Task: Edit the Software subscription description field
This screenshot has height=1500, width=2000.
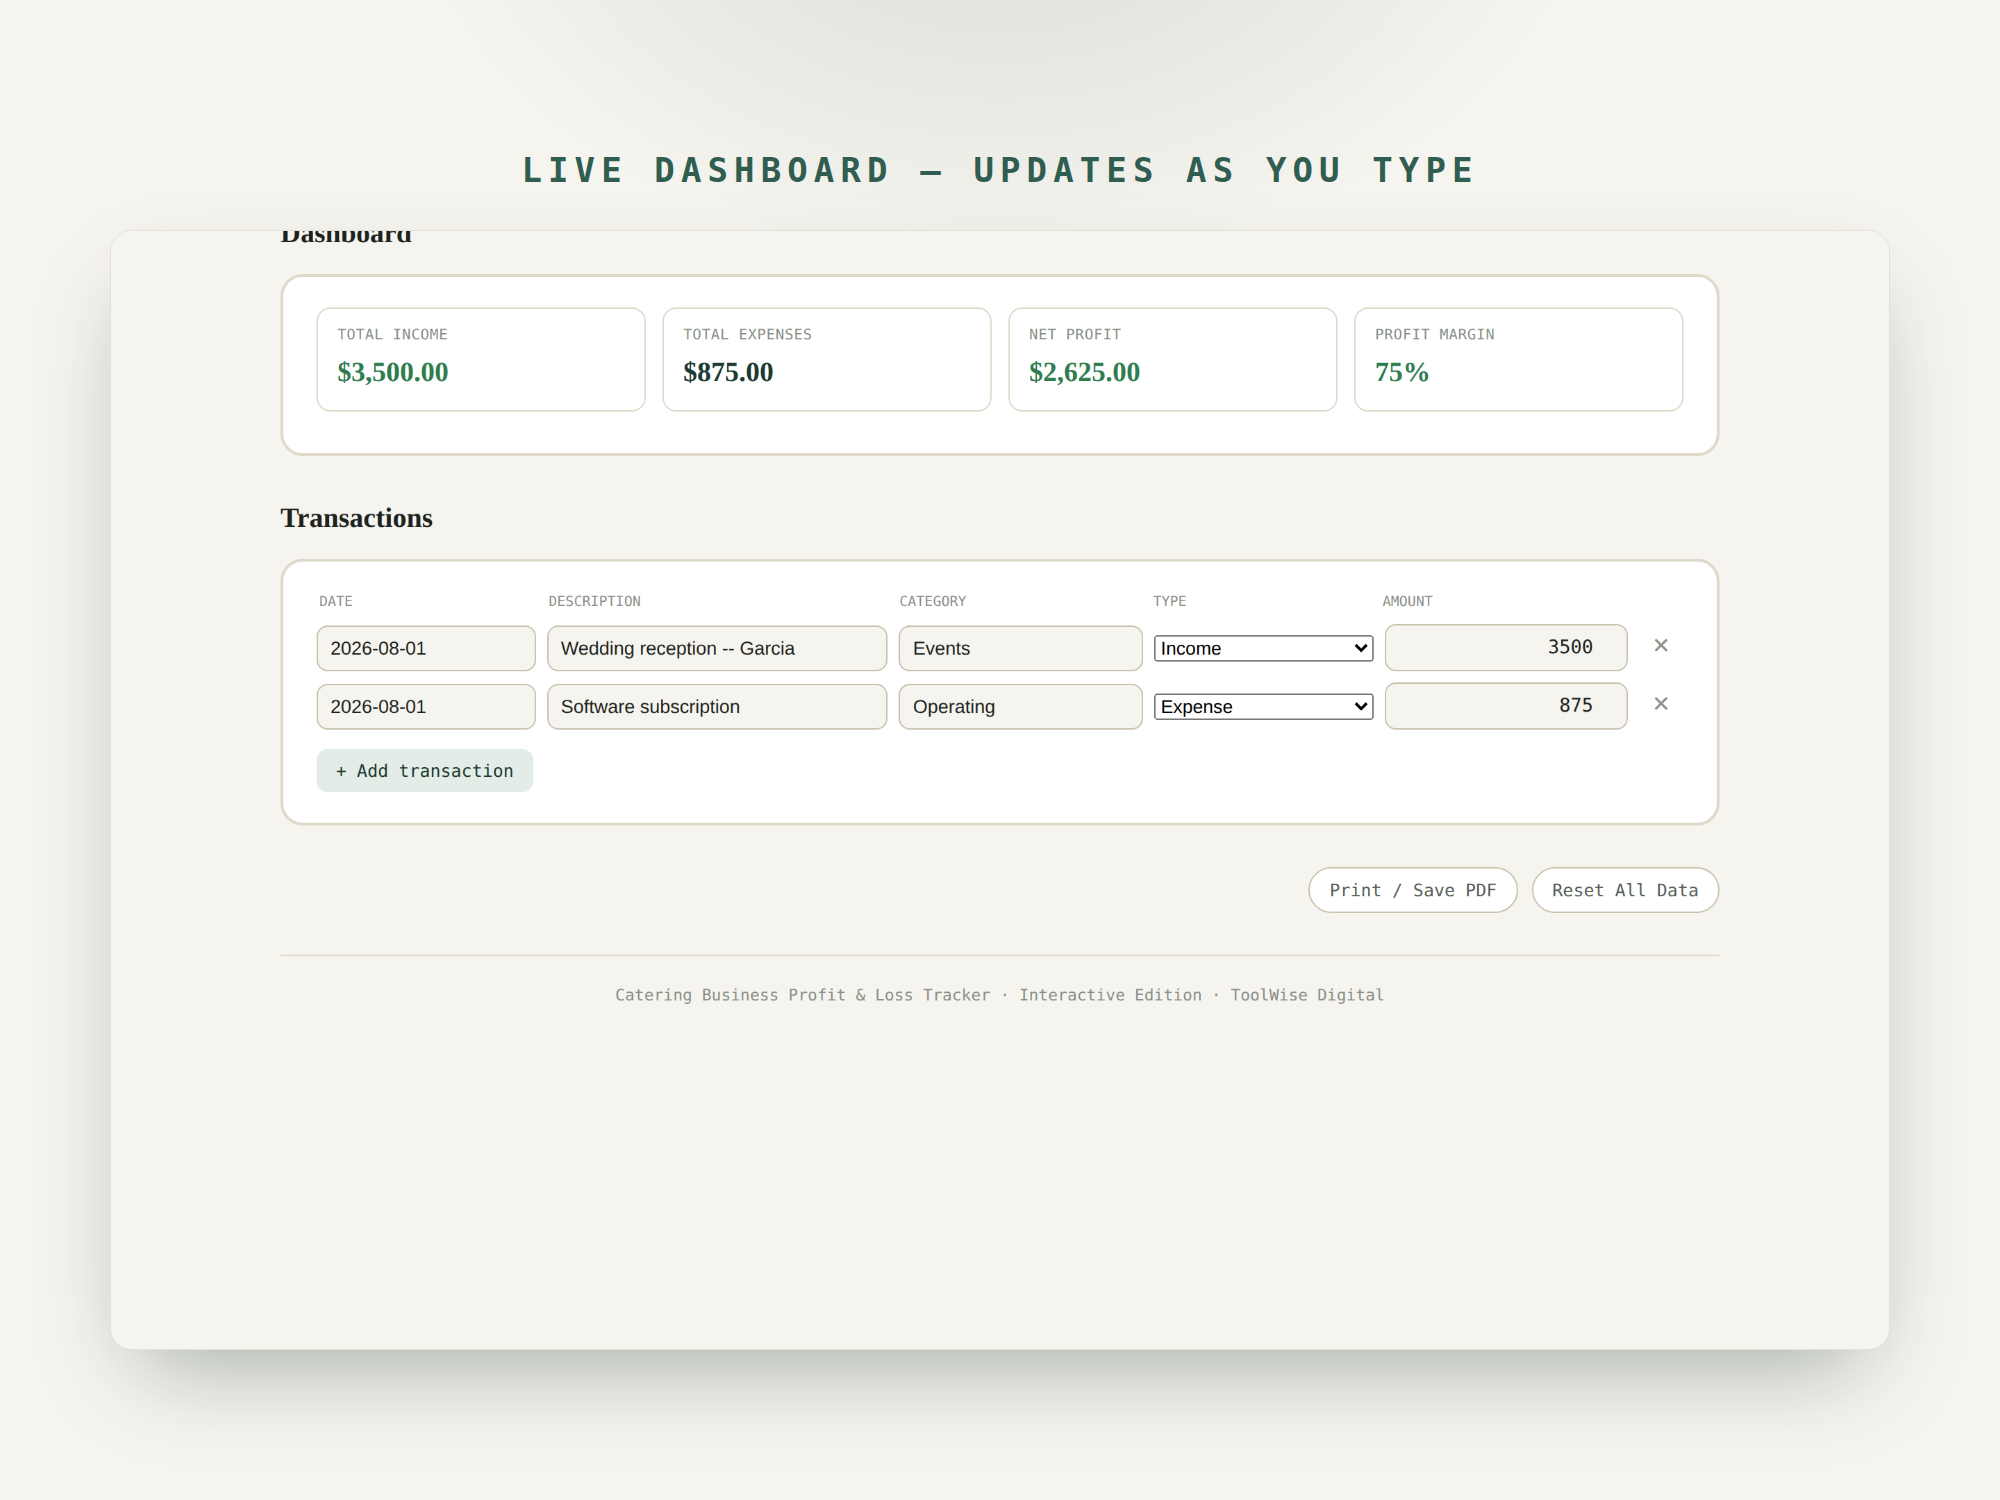Action: click(717, 706)
